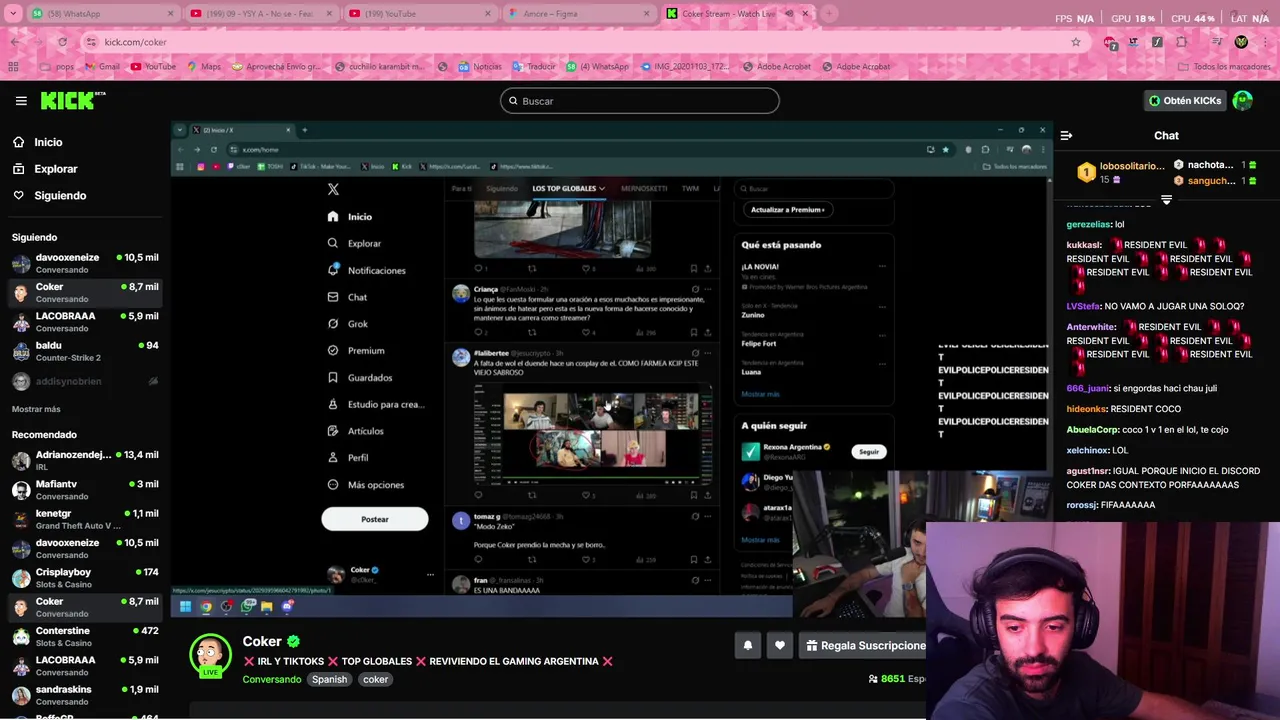Reload the kick.com page
Screen dimensions: 1280x720
point(62,42)
